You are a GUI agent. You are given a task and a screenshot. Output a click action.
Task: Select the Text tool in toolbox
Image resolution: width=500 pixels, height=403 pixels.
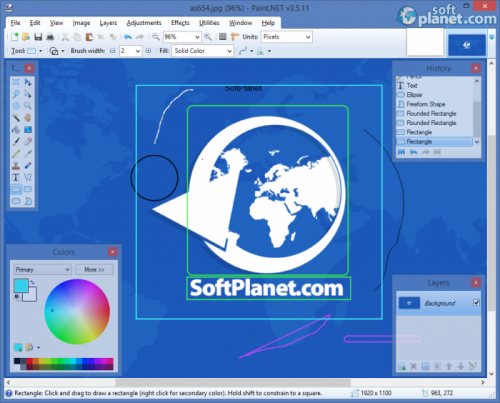pos(16,177)
